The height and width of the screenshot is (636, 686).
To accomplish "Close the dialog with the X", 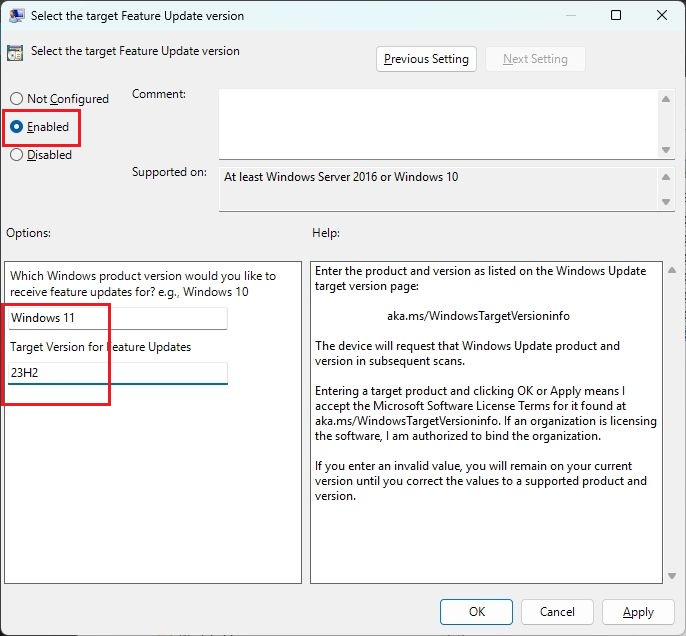I will coord(662,15).
